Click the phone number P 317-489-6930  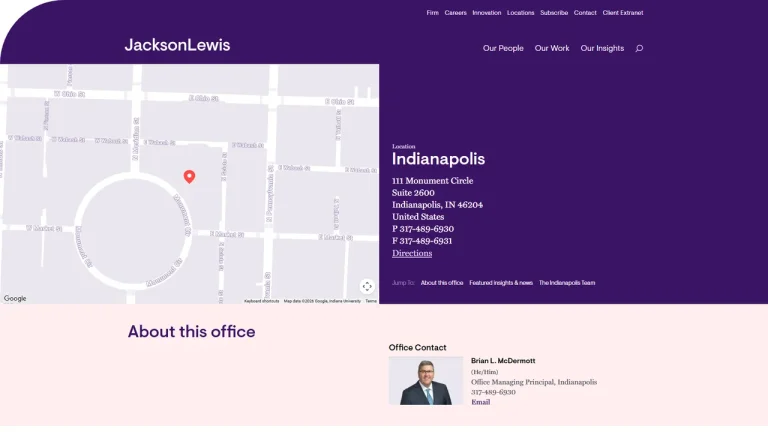click(x=423, y=229)
